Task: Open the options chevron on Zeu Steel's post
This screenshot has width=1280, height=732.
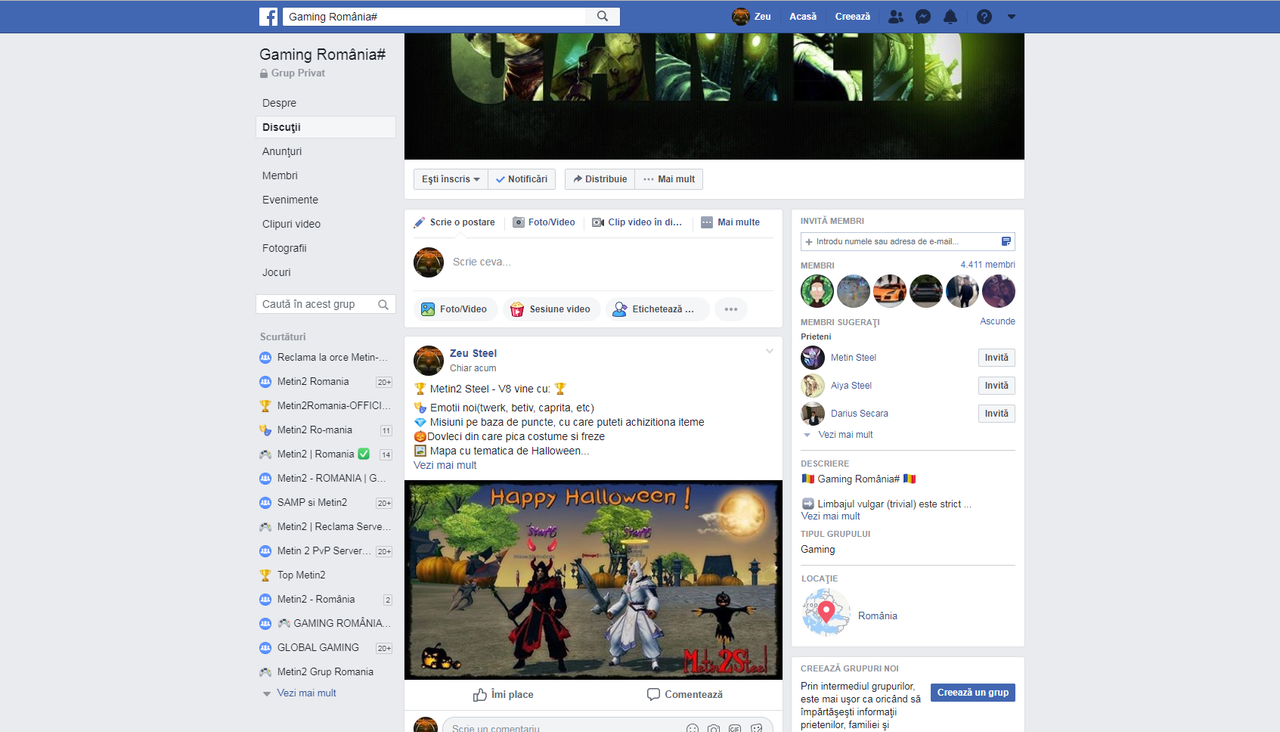Action: 769,351
